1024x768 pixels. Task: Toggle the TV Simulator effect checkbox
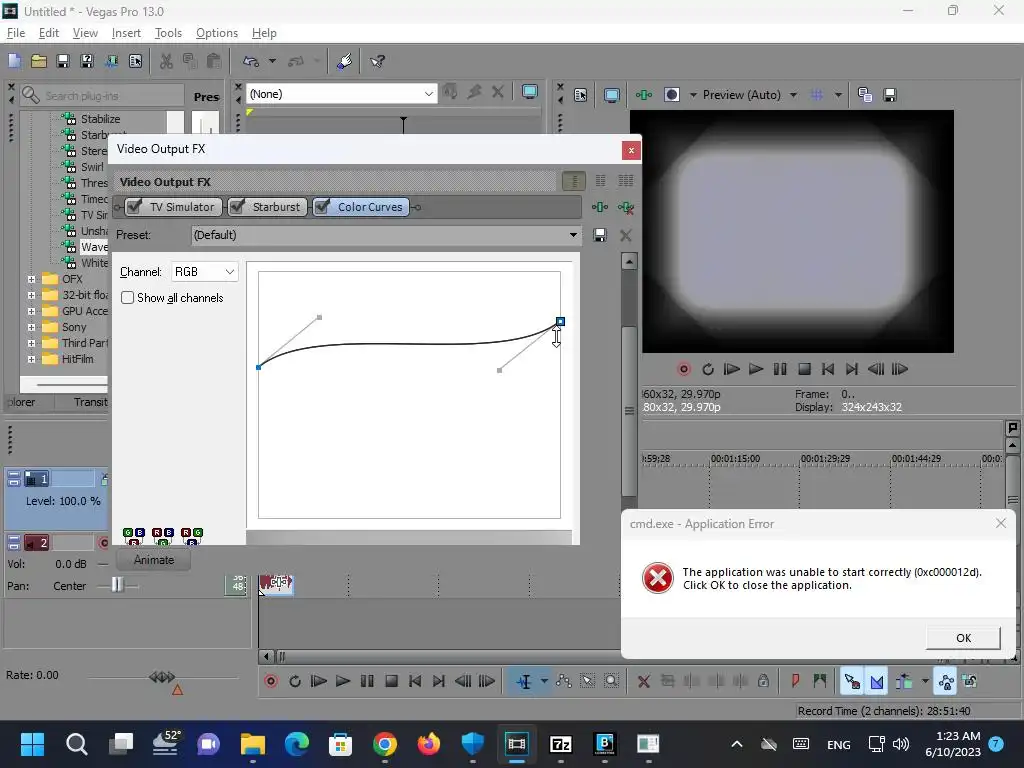click(x=134, y=207)
